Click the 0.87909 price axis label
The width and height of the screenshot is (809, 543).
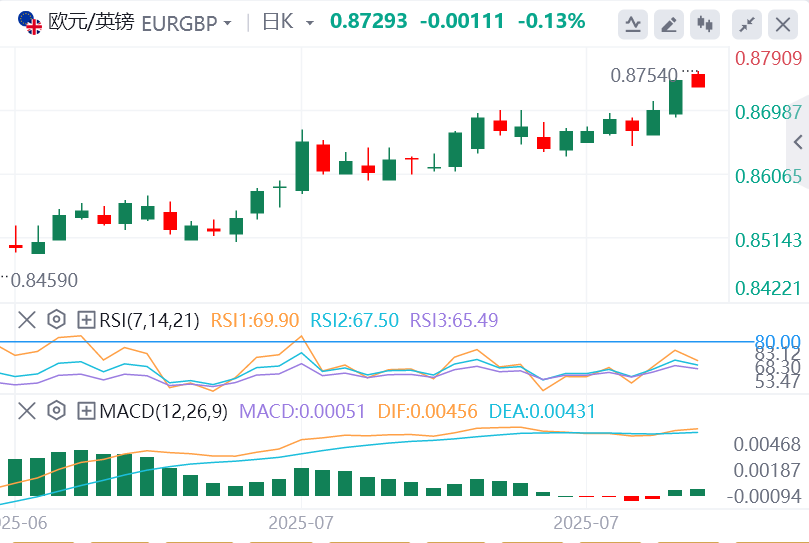(769, 58)
